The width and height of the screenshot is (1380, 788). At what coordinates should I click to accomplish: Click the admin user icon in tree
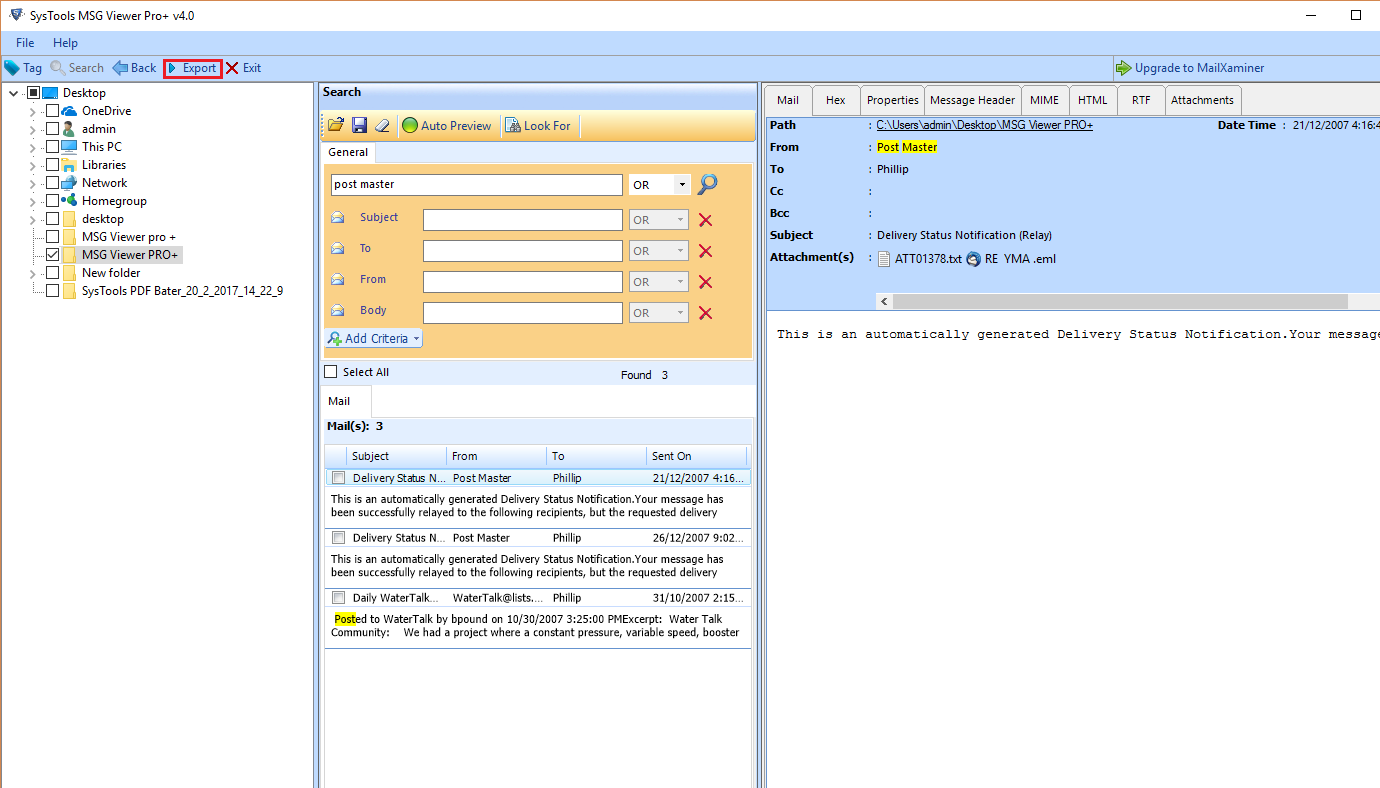pos(69,129)
